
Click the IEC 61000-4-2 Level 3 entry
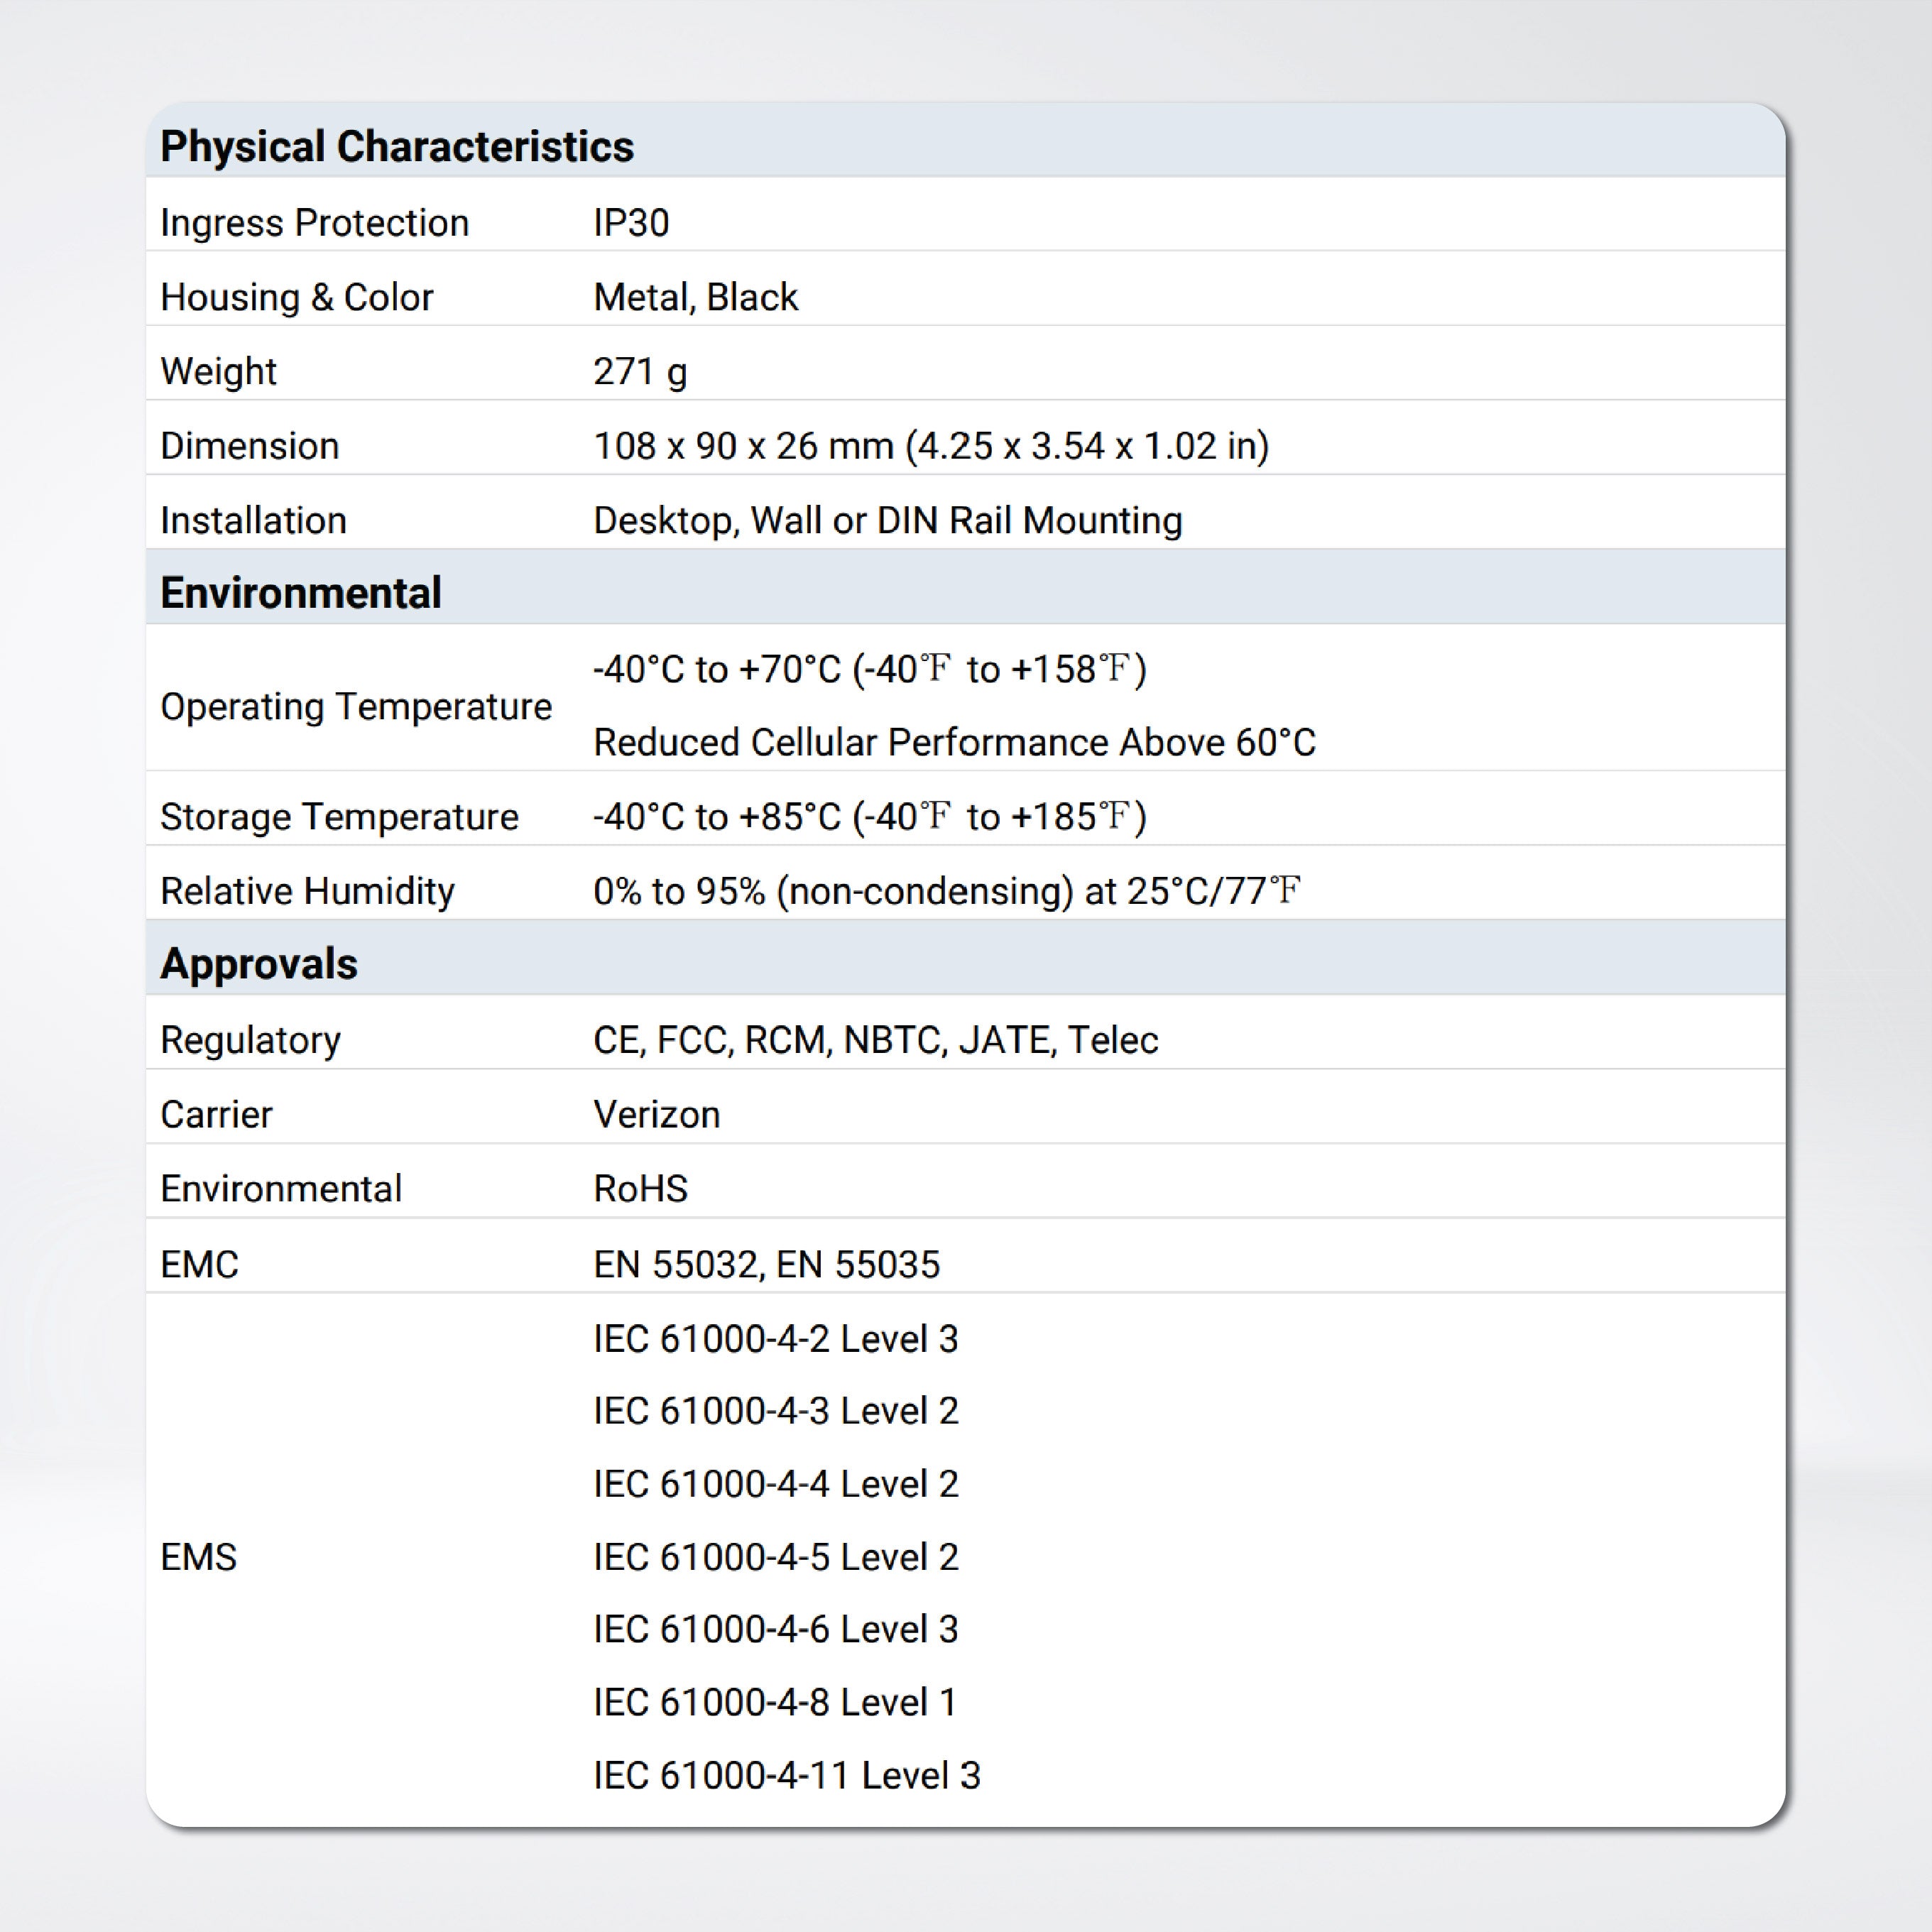click(775, 1339)
